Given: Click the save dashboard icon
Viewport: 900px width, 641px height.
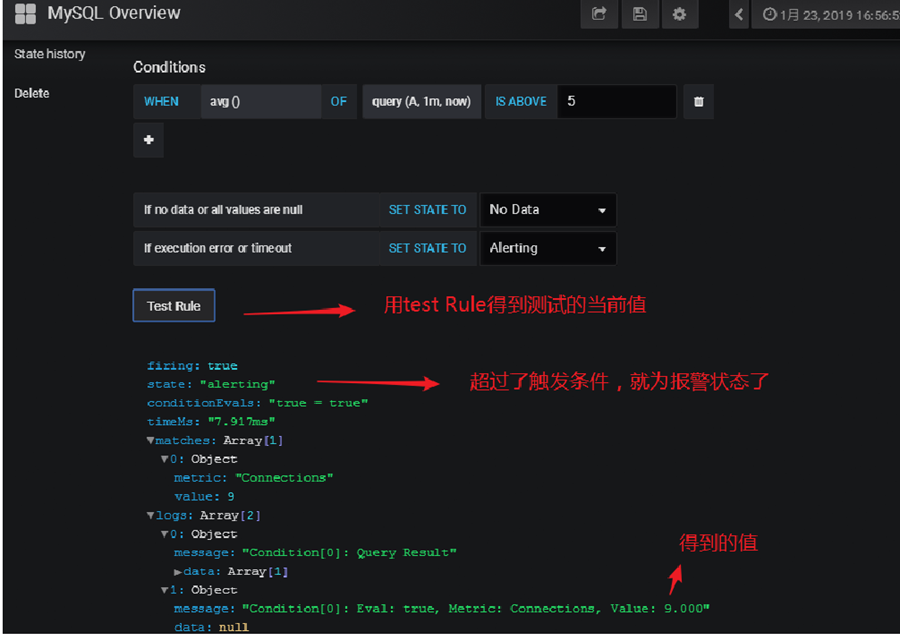Looking at the screenshot, I should (x=640, y=14).
